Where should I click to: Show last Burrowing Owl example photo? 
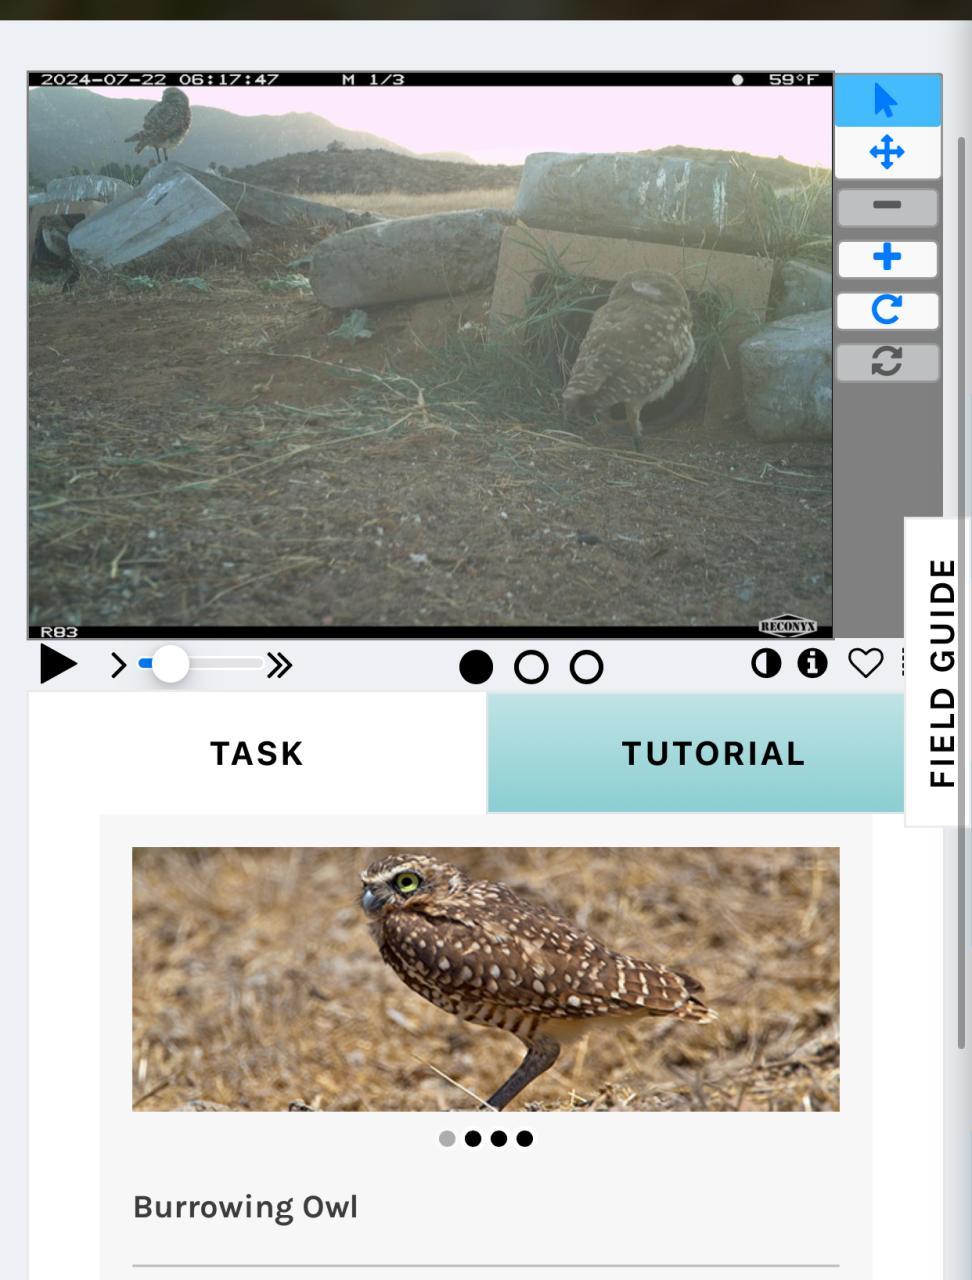[525, 1138]
